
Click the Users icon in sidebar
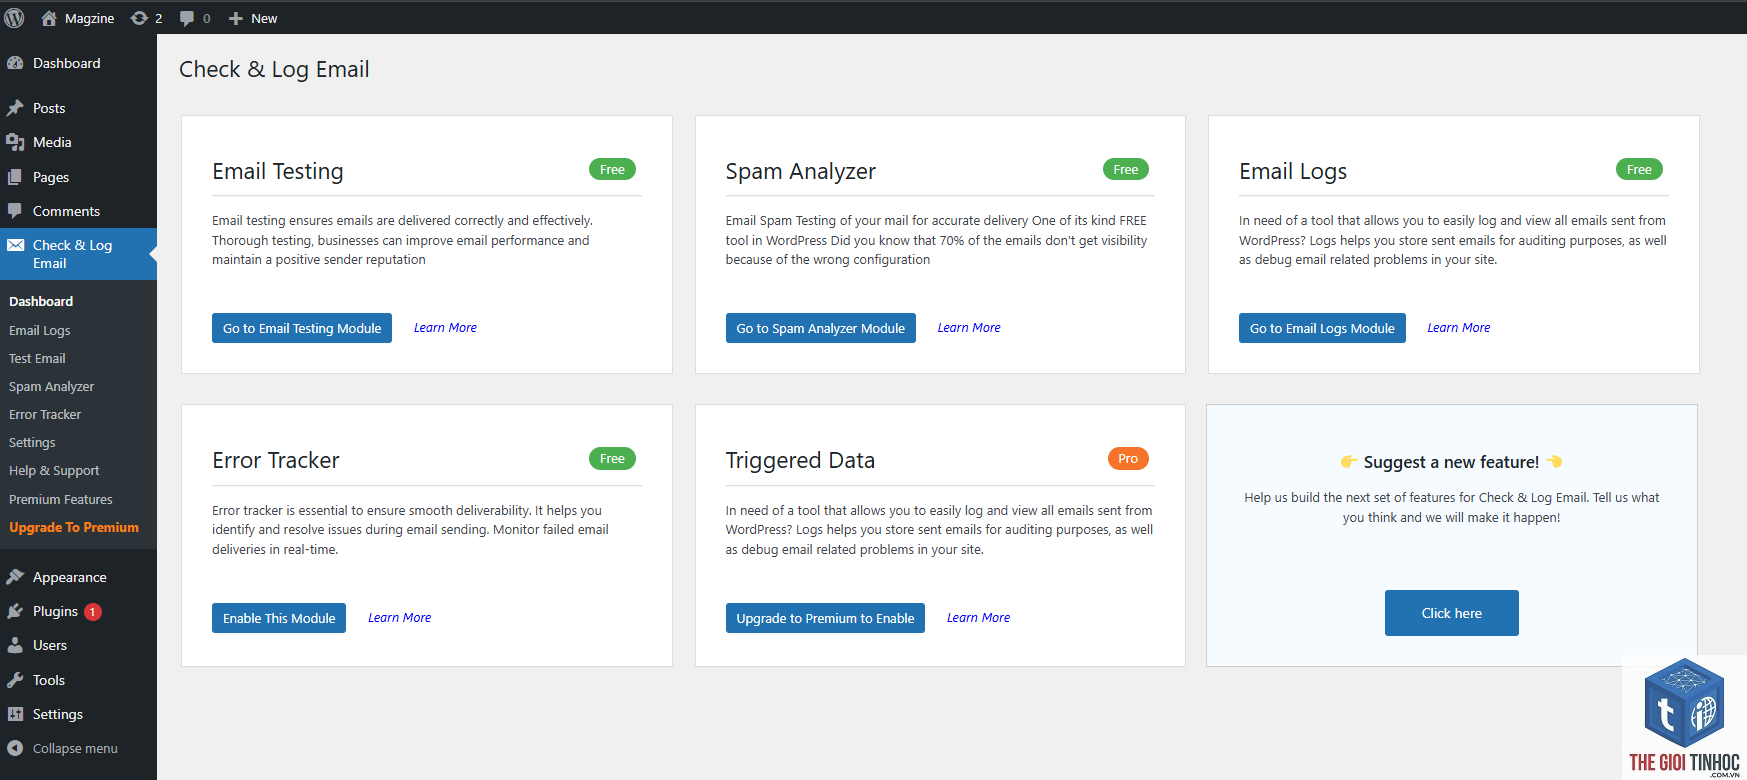coord(15,645)
